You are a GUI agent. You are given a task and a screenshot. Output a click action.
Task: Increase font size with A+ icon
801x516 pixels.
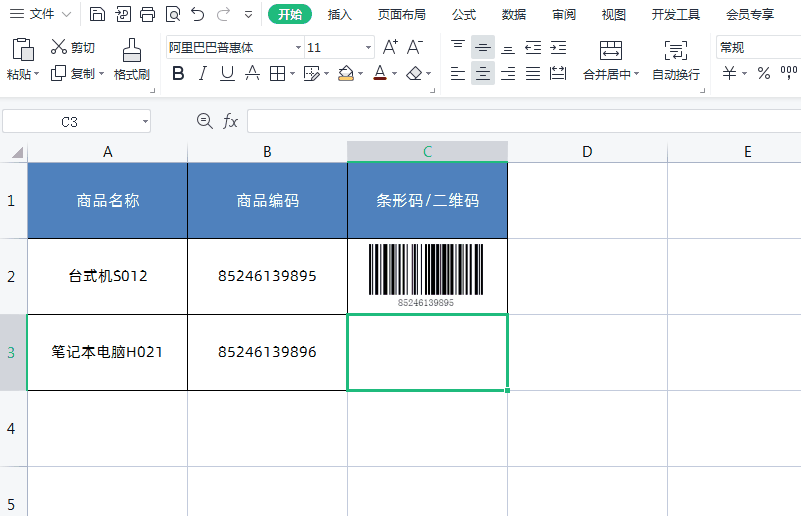(390, 48)
